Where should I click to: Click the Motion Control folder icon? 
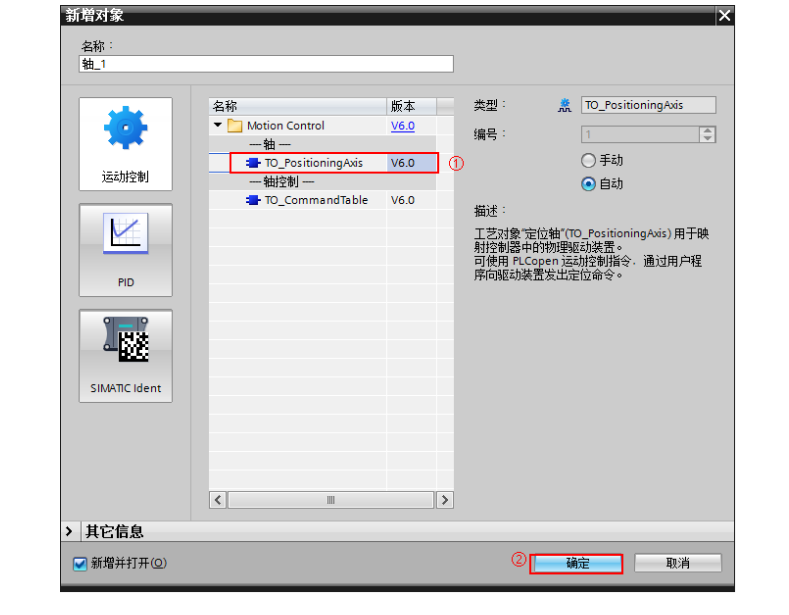(235, 126)
